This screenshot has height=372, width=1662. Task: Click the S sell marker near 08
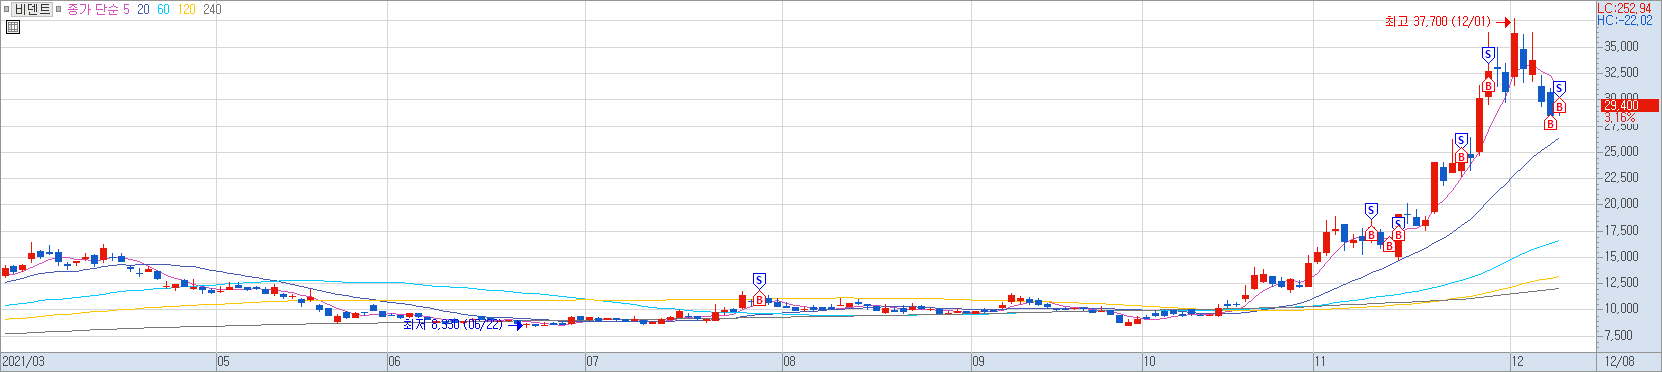(x=759, y=280)
